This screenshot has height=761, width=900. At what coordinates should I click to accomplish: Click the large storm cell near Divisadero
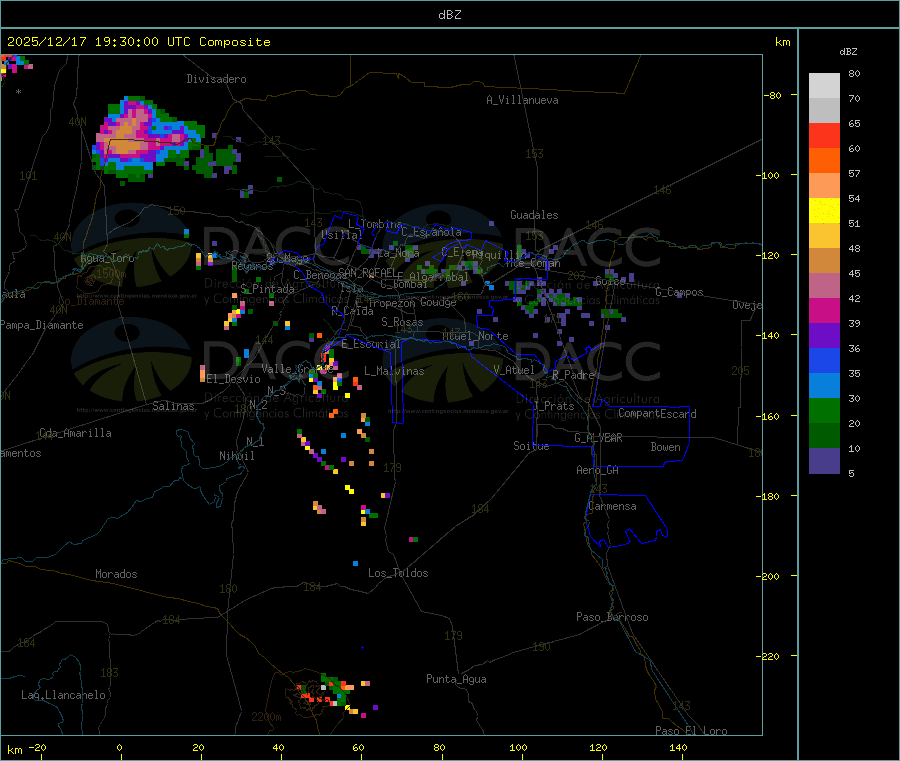(148, 138)
